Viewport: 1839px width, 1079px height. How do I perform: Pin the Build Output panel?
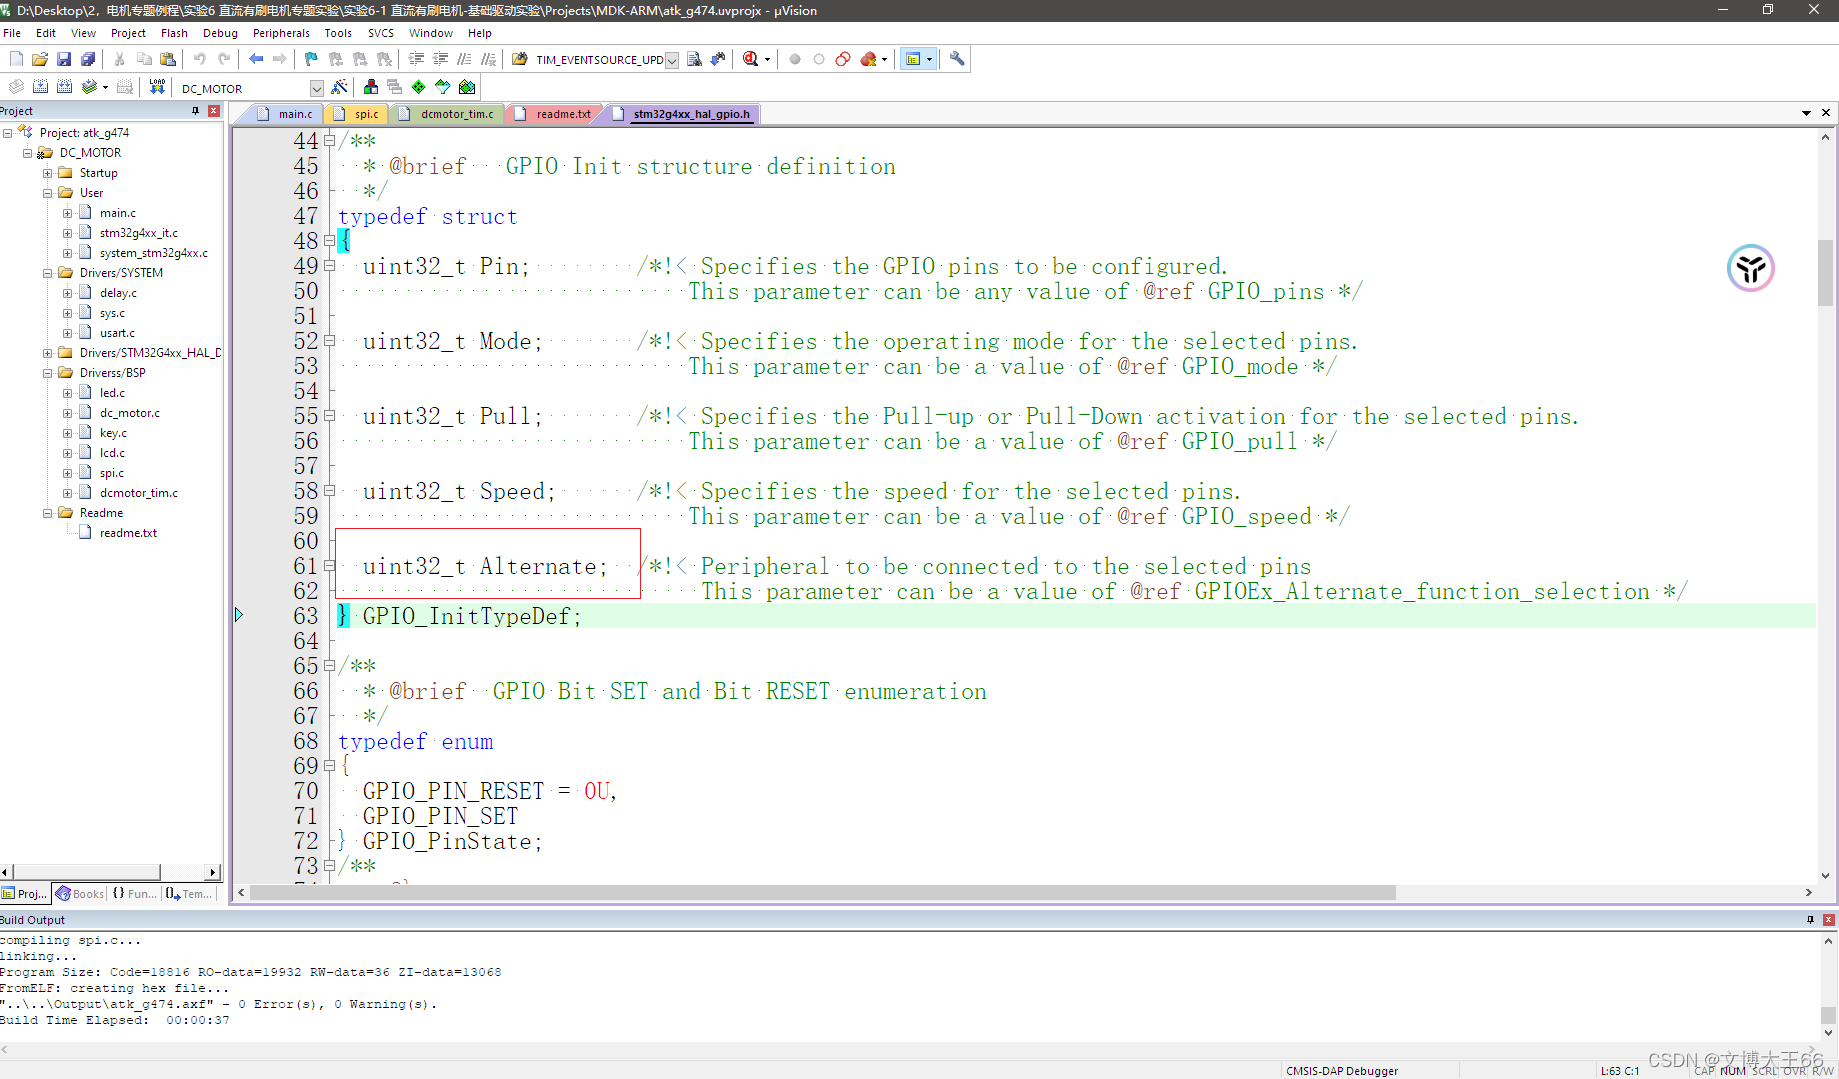(1810, 919)
